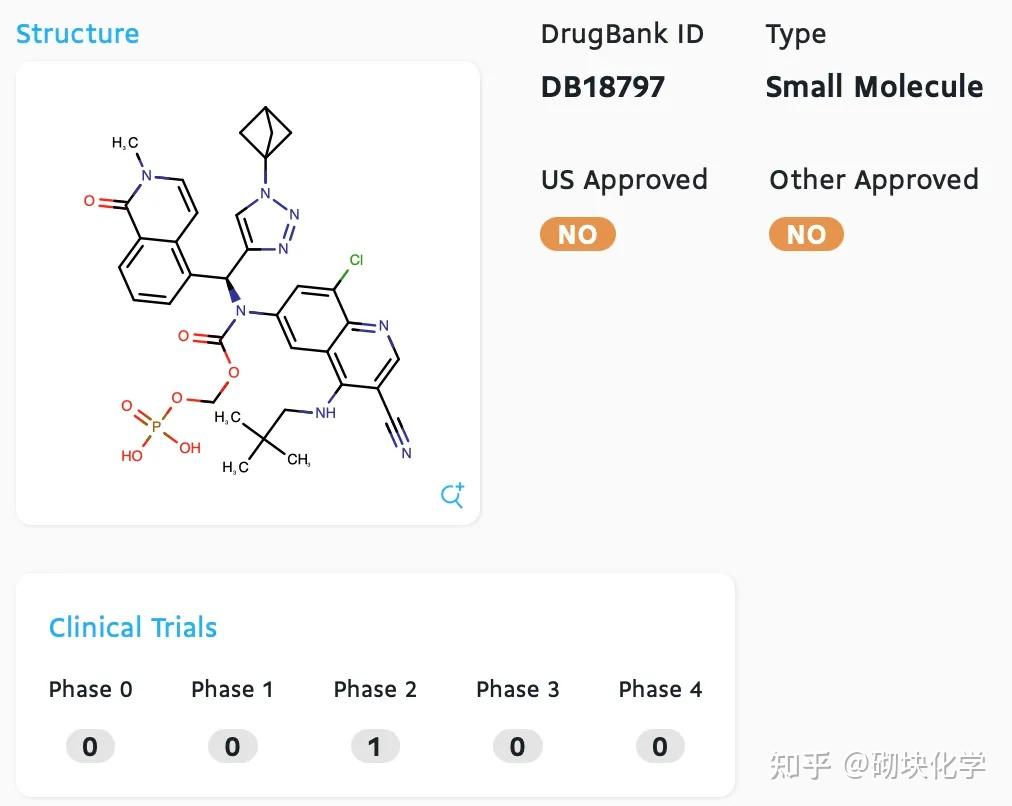Click the US Approved label
Viewport: 1012px width, 806px height.
point(624,180)
